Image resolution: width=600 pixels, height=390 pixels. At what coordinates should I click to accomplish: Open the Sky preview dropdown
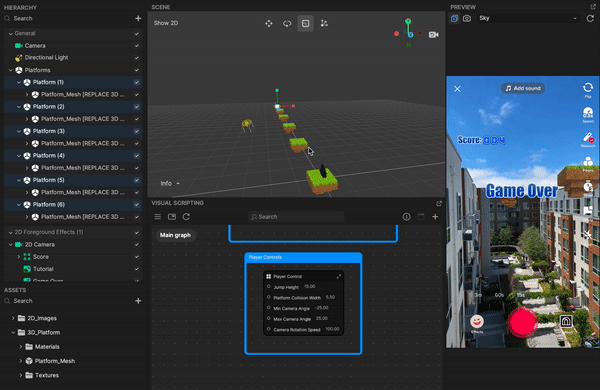pos(528,18)
